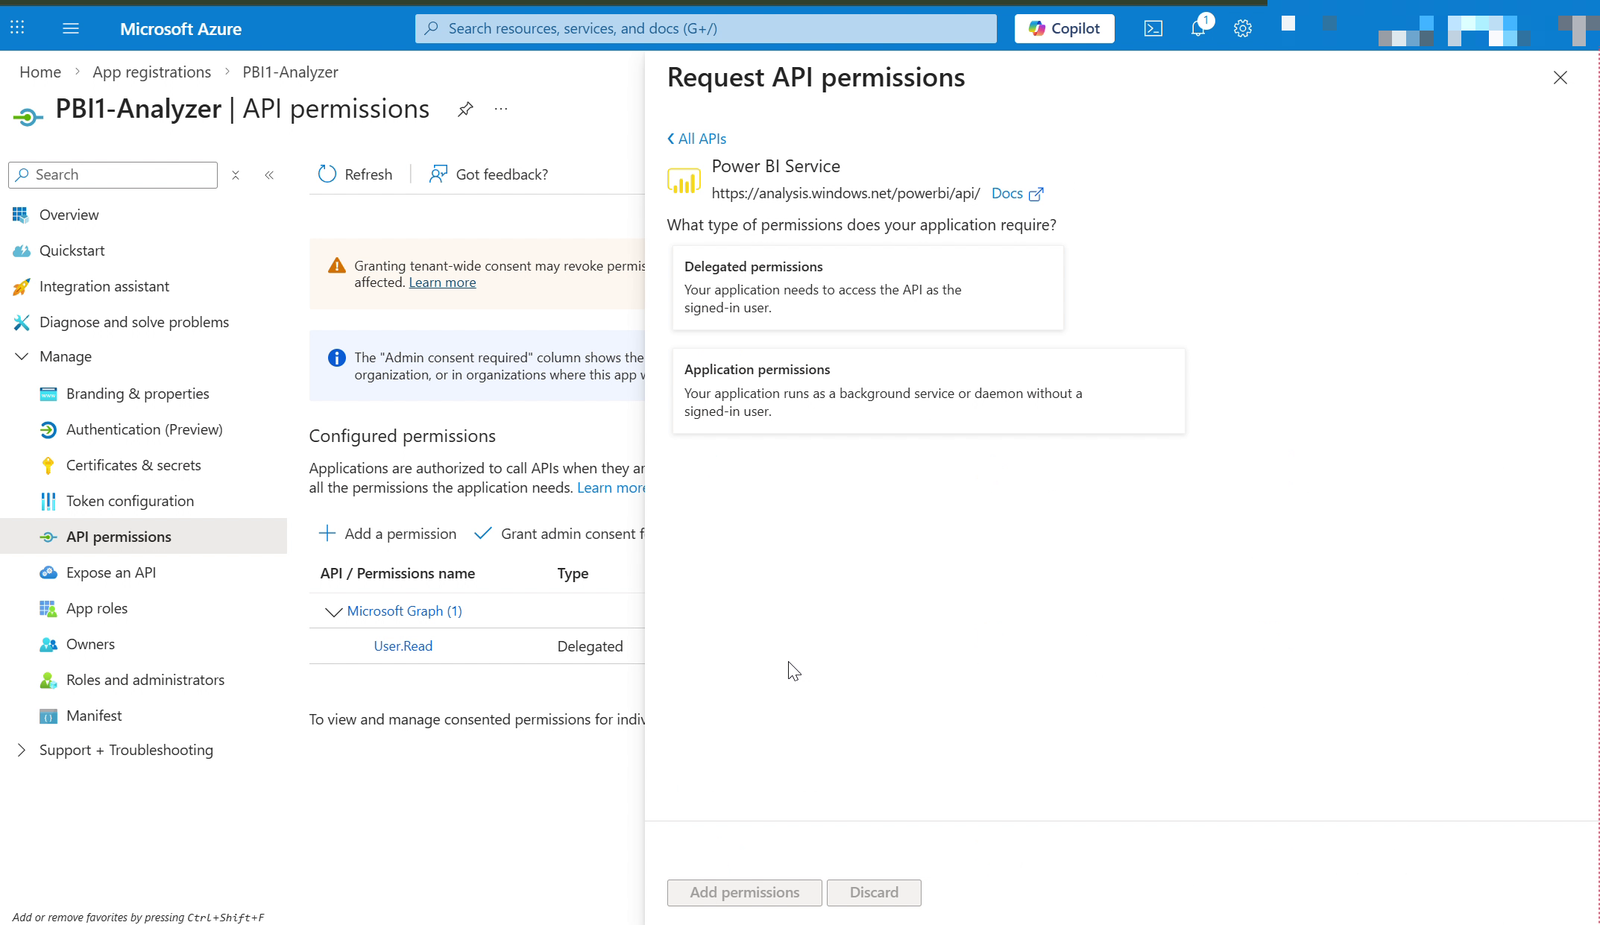
Task: Choose Delegated permissions card
Action: 868,287
